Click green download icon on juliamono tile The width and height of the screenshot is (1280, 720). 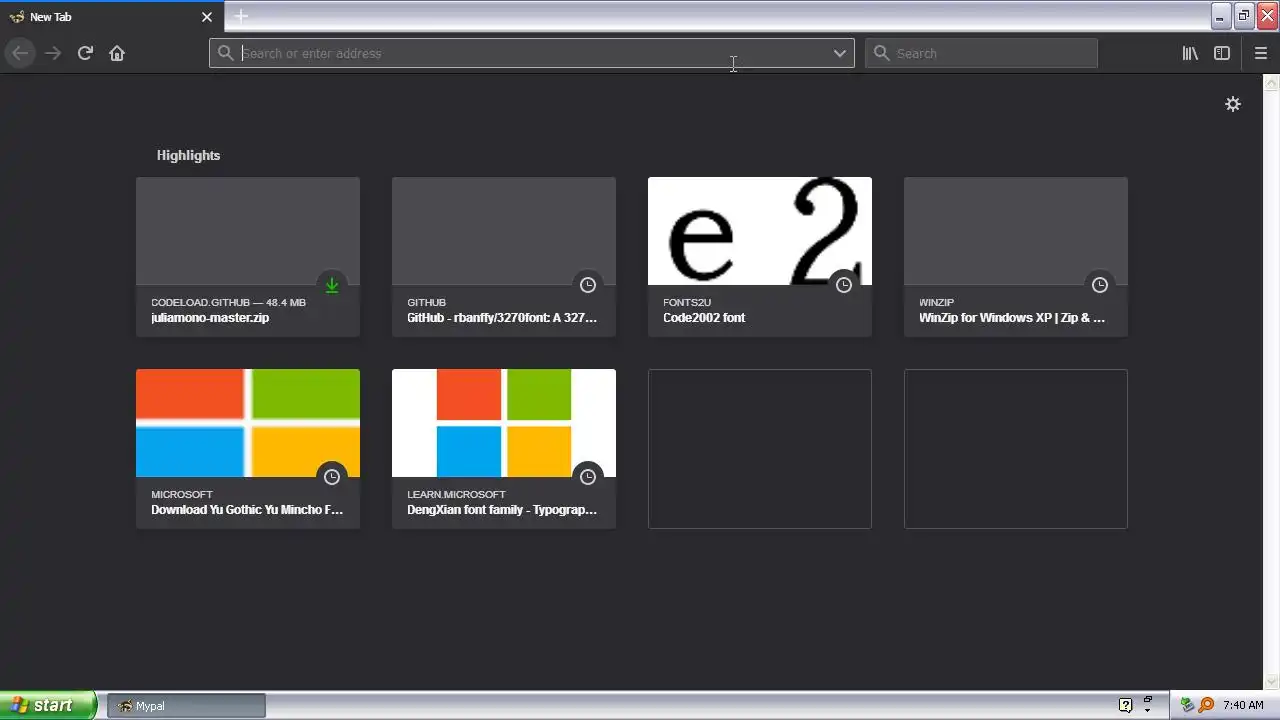pos(332,285)
